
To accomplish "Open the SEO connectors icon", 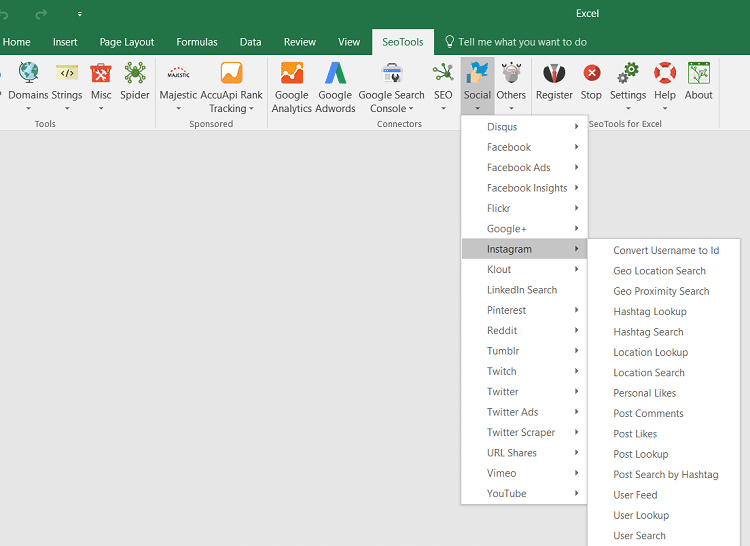I will (x=443, y=73).
